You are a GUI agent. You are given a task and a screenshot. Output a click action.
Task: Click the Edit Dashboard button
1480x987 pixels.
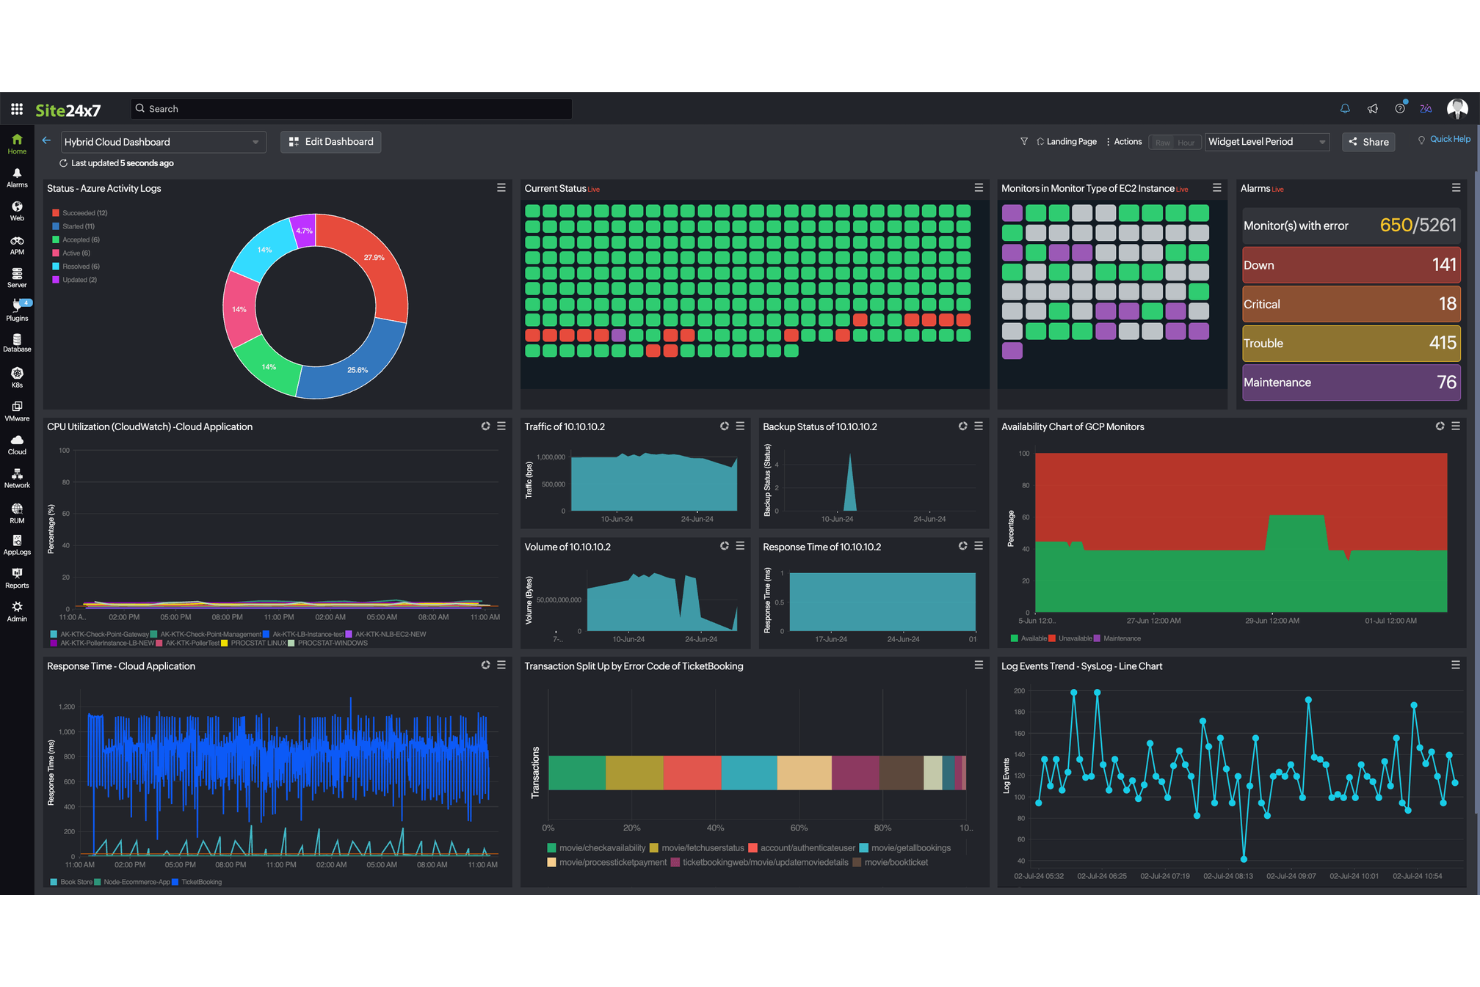tap(331, 142)
